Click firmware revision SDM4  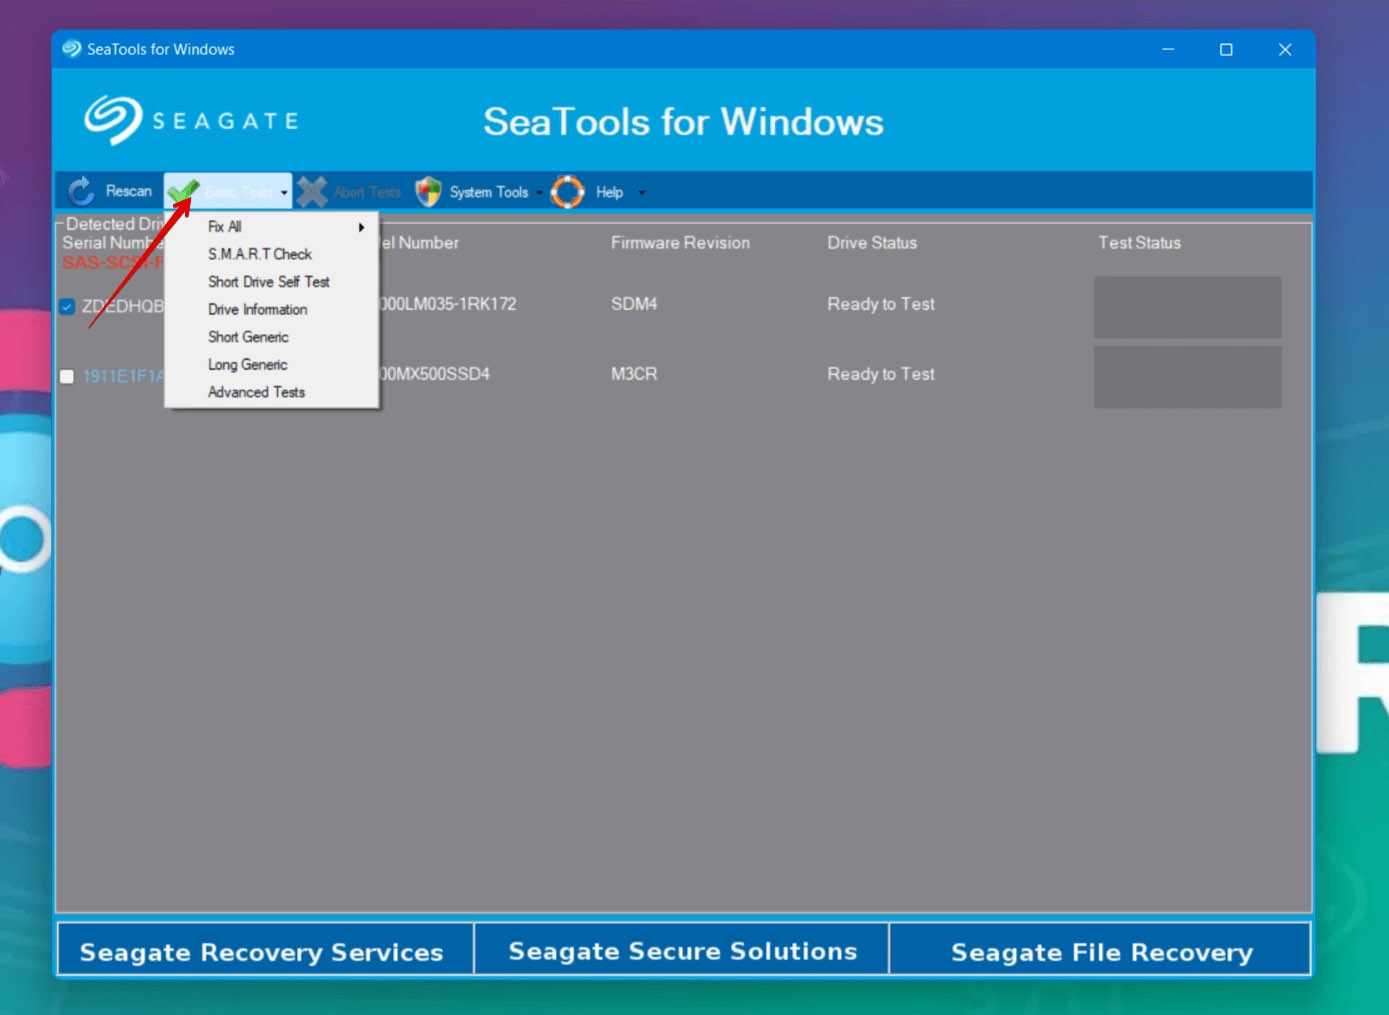click(634, 304)
